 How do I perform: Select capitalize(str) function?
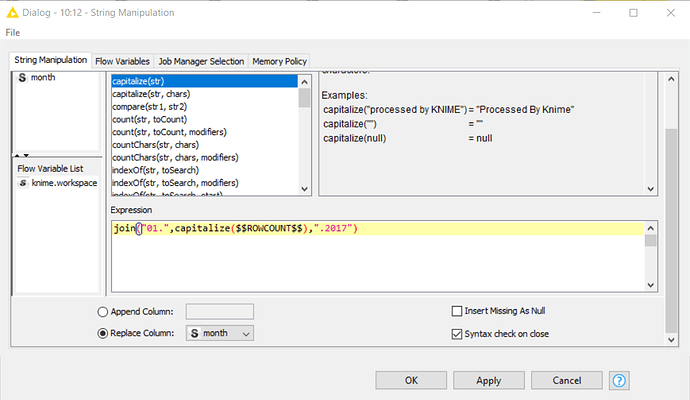click(x=205, y=81)
